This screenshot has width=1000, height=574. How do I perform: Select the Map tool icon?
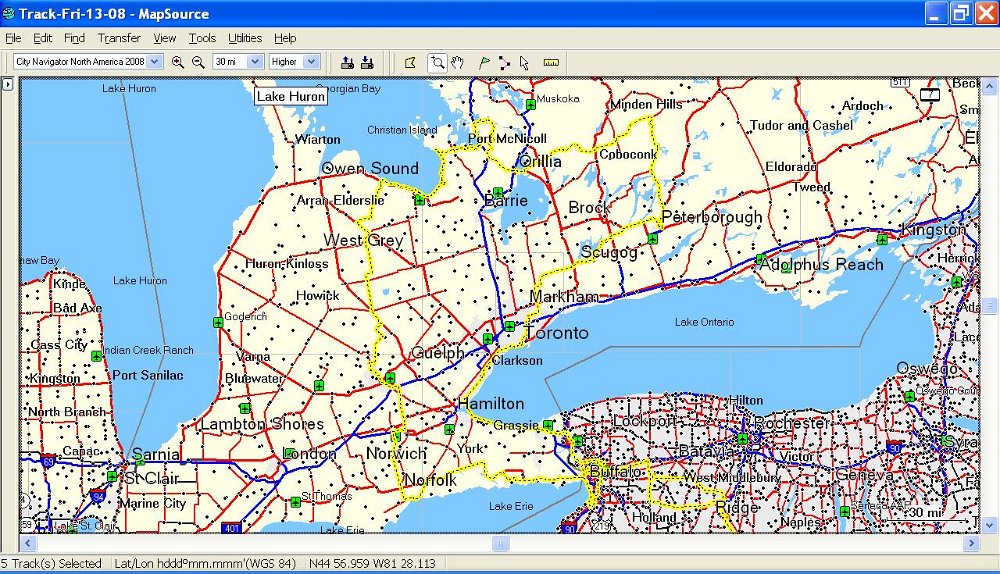410,63
